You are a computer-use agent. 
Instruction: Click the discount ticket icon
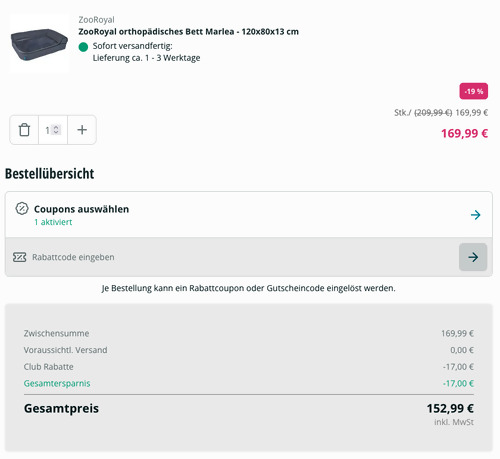point(19,257)
